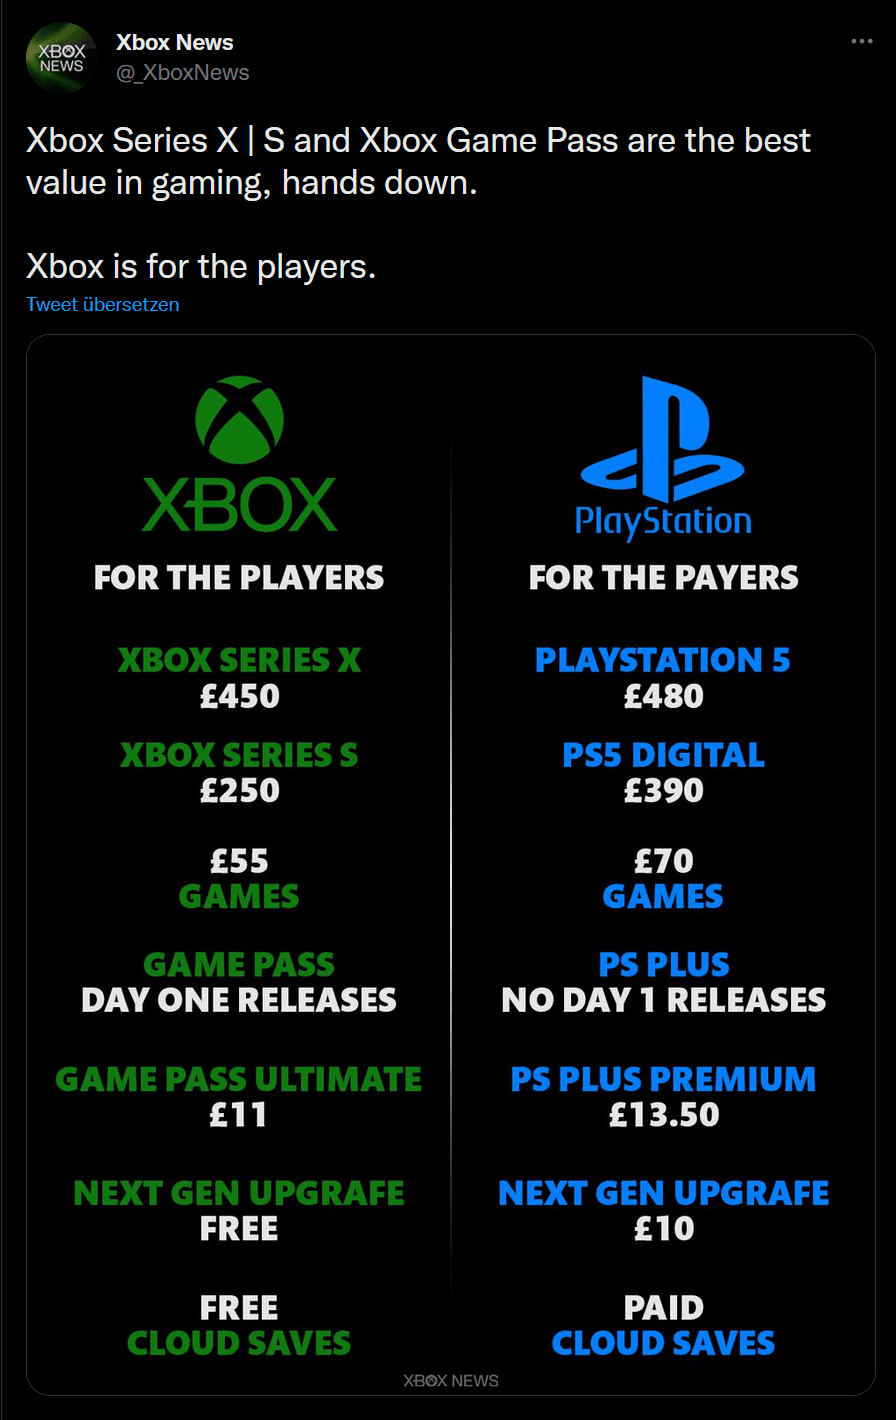This screenshot has height=1420, width=896.
Task: Click the FOR THE PLAYERS heading
Action: (x=239, y=578)
